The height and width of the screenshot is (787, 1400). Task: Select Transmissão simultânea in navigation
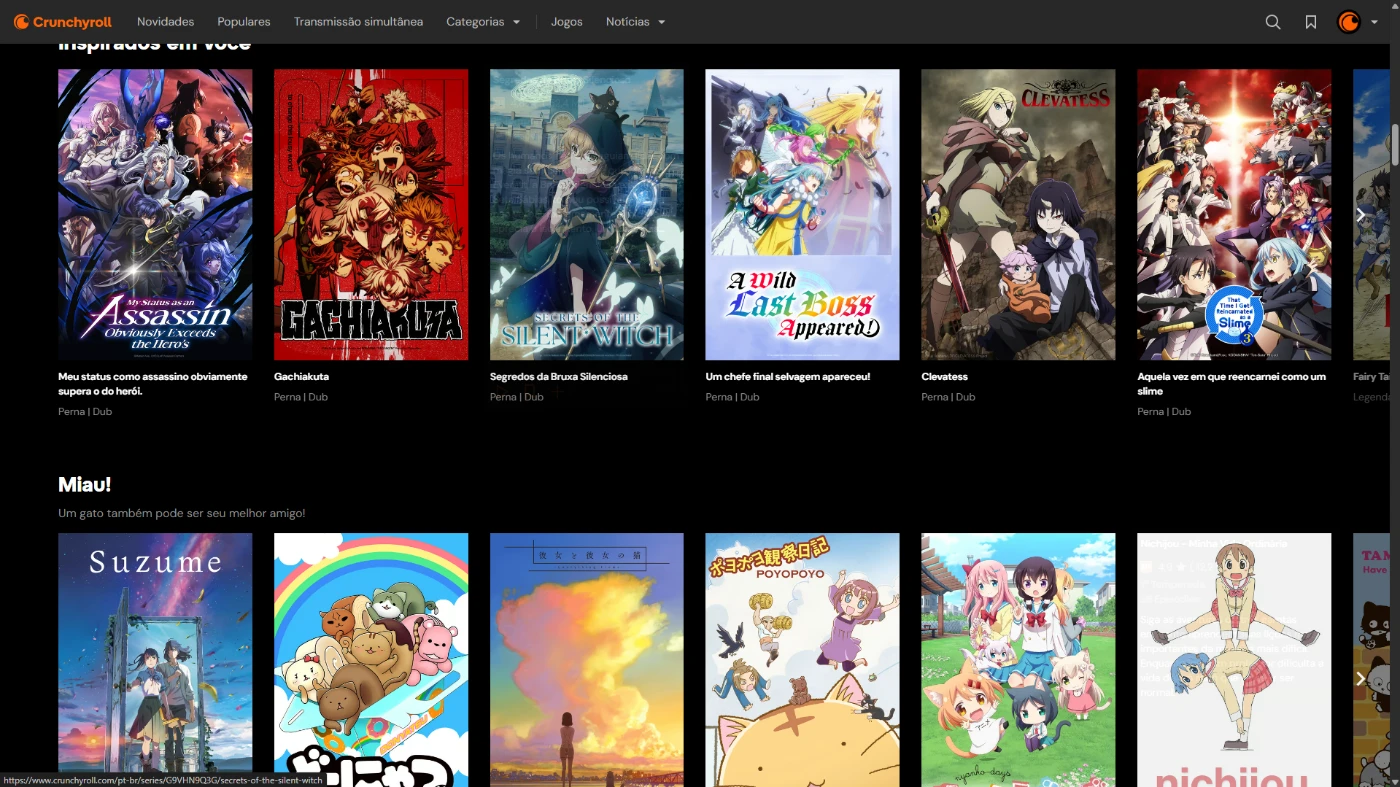click(x=358, y=22)
